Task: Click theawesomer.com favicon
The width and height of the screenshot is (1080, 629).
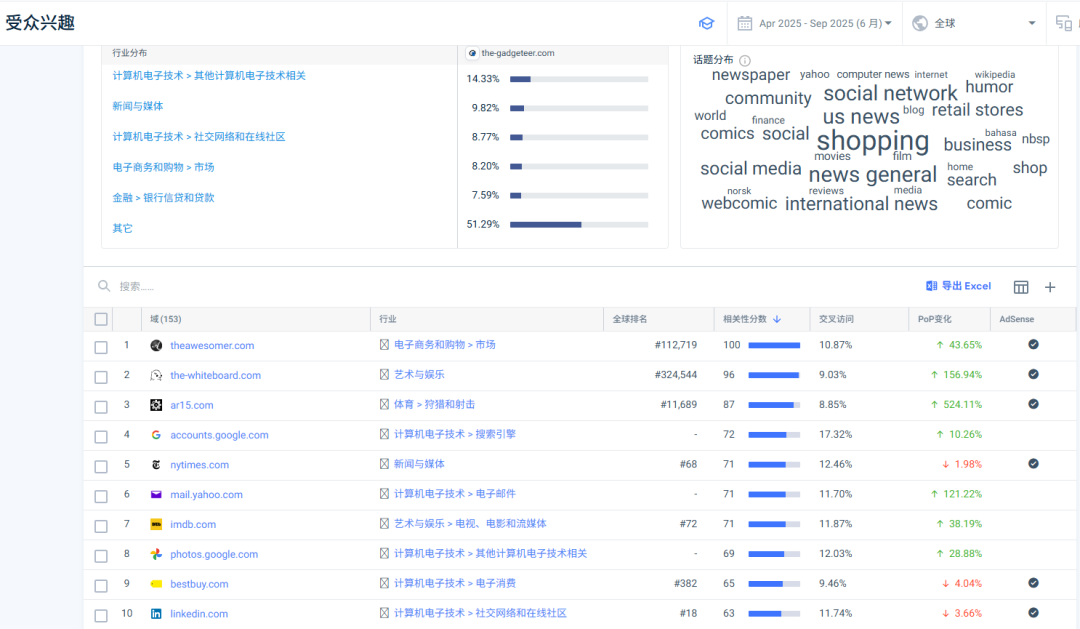Action: pos(156,346)
